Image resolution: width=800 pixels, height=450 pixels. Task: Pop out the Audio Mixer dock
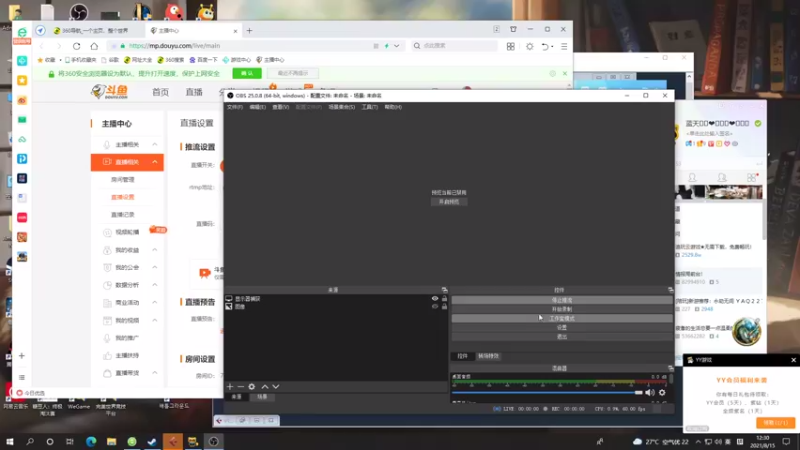click(x=670, y=368)
